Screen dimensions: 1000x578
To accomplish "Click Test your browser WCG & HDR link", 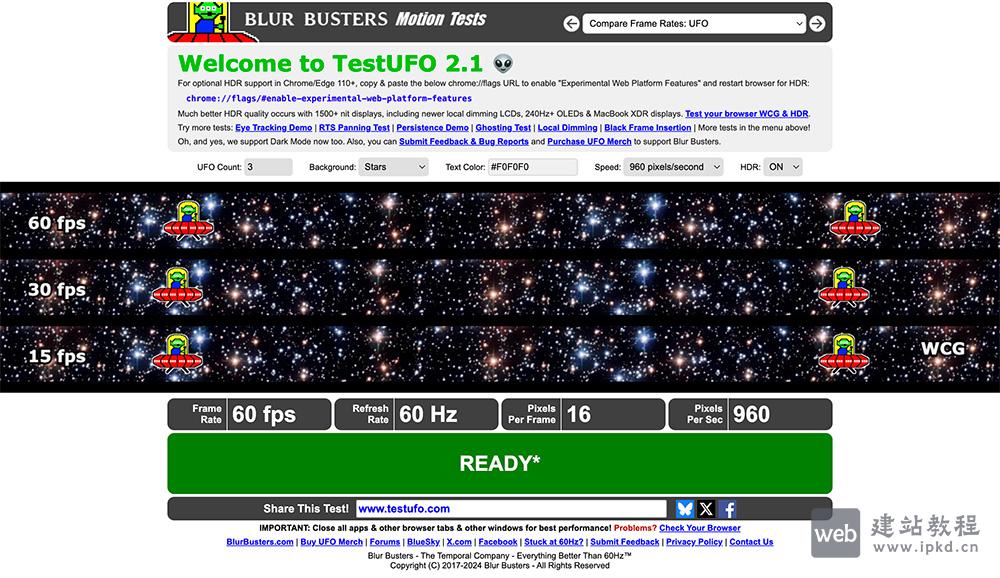I will pos(747,114).
